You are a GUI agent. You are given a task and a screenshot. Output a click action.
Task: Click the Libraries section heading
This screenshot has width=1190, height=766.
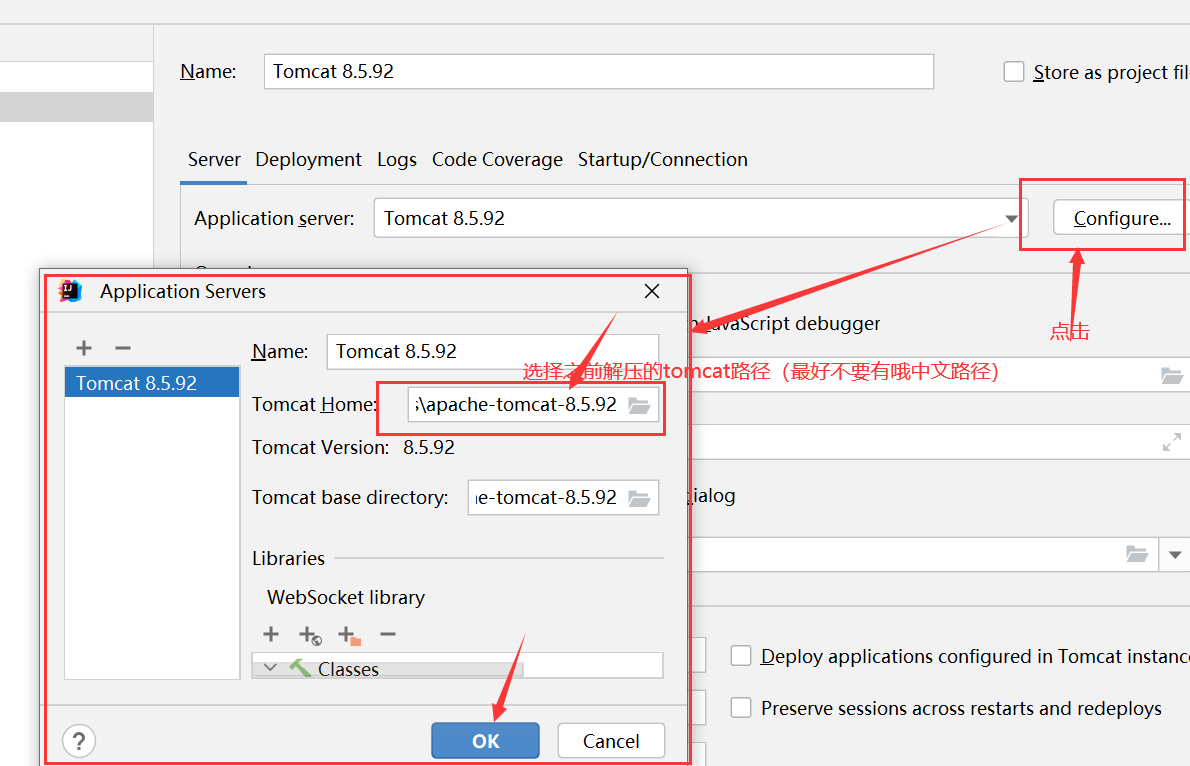288,558
